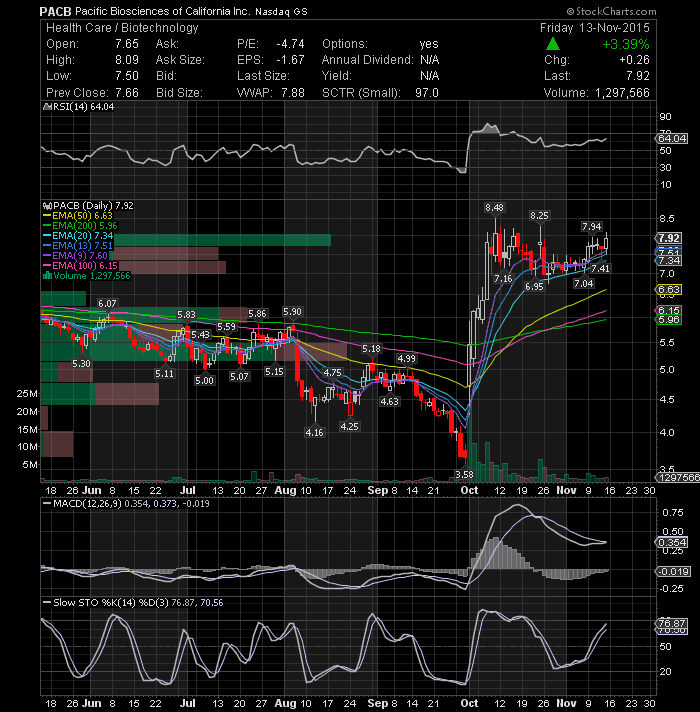Click the 76.87 stochastic axis tag

tap(672, 623)
